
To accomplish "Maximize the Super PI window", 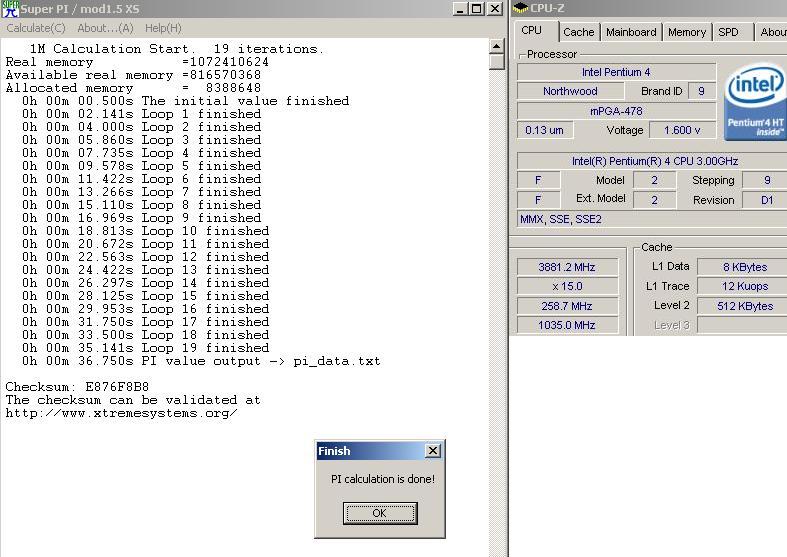I will [x=477, y=9].
